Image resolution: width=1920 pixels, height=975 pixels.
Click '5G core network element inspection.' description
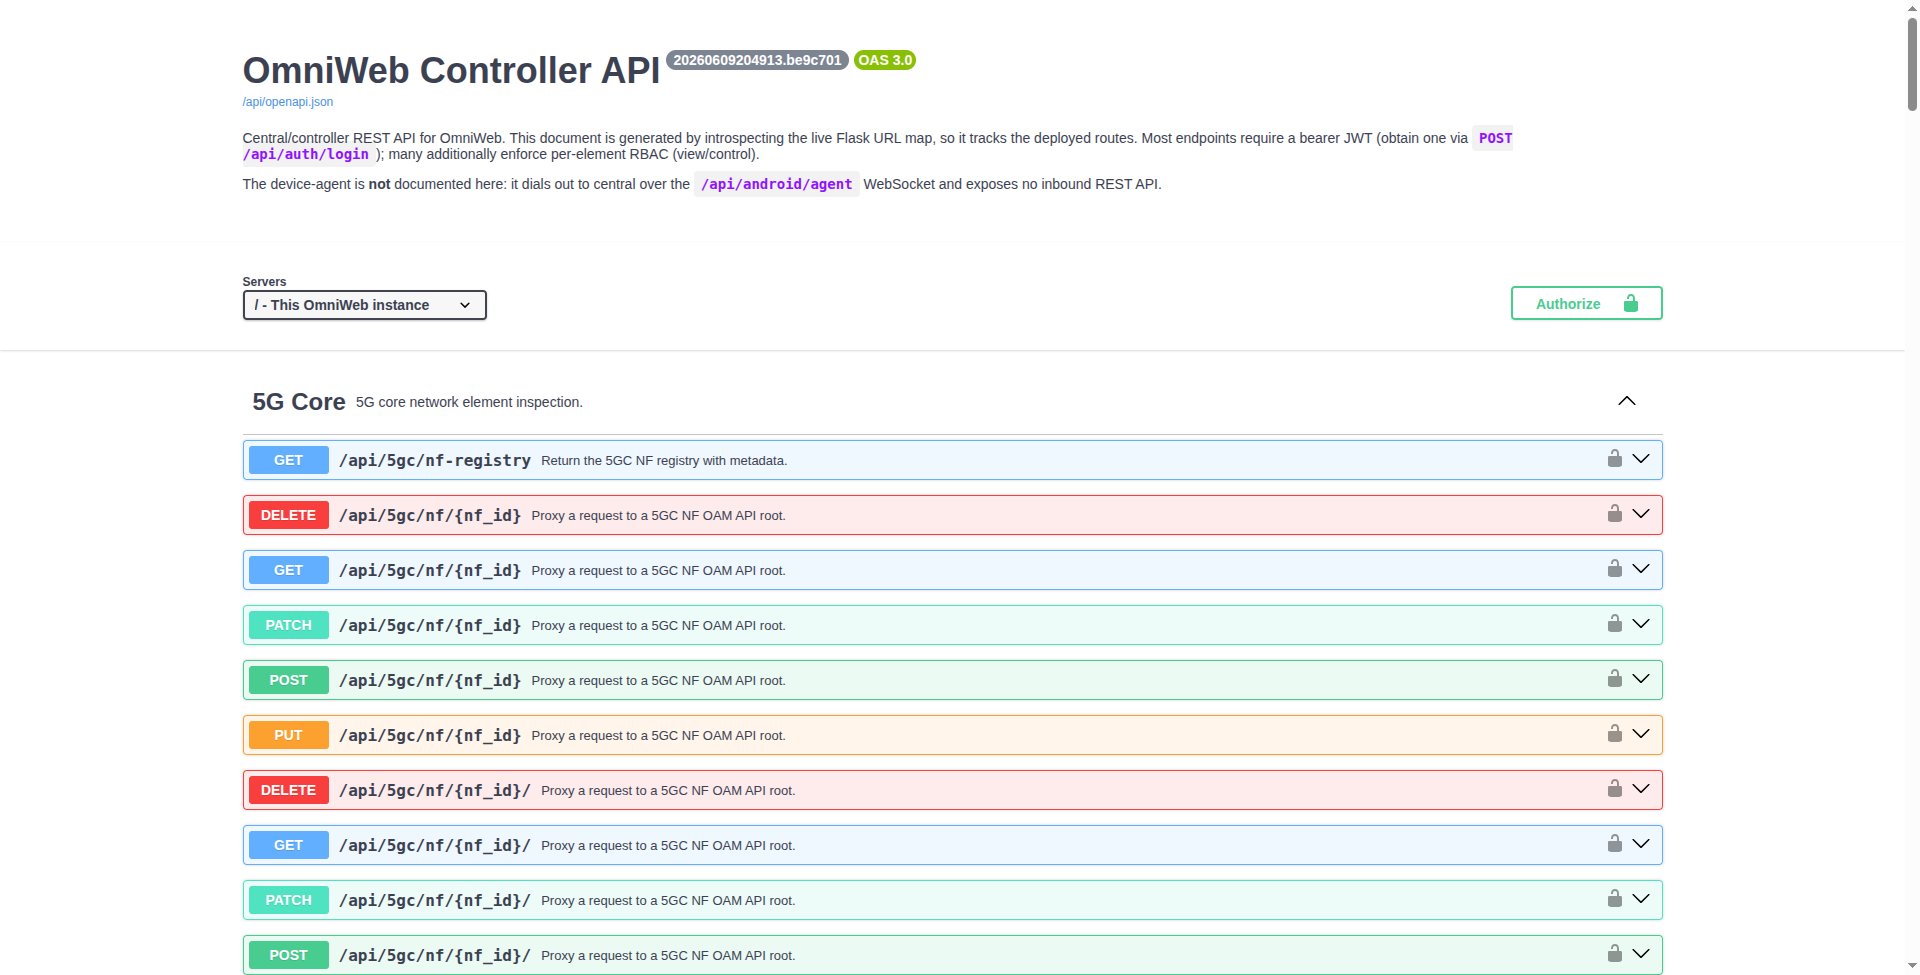pos(469,402)
